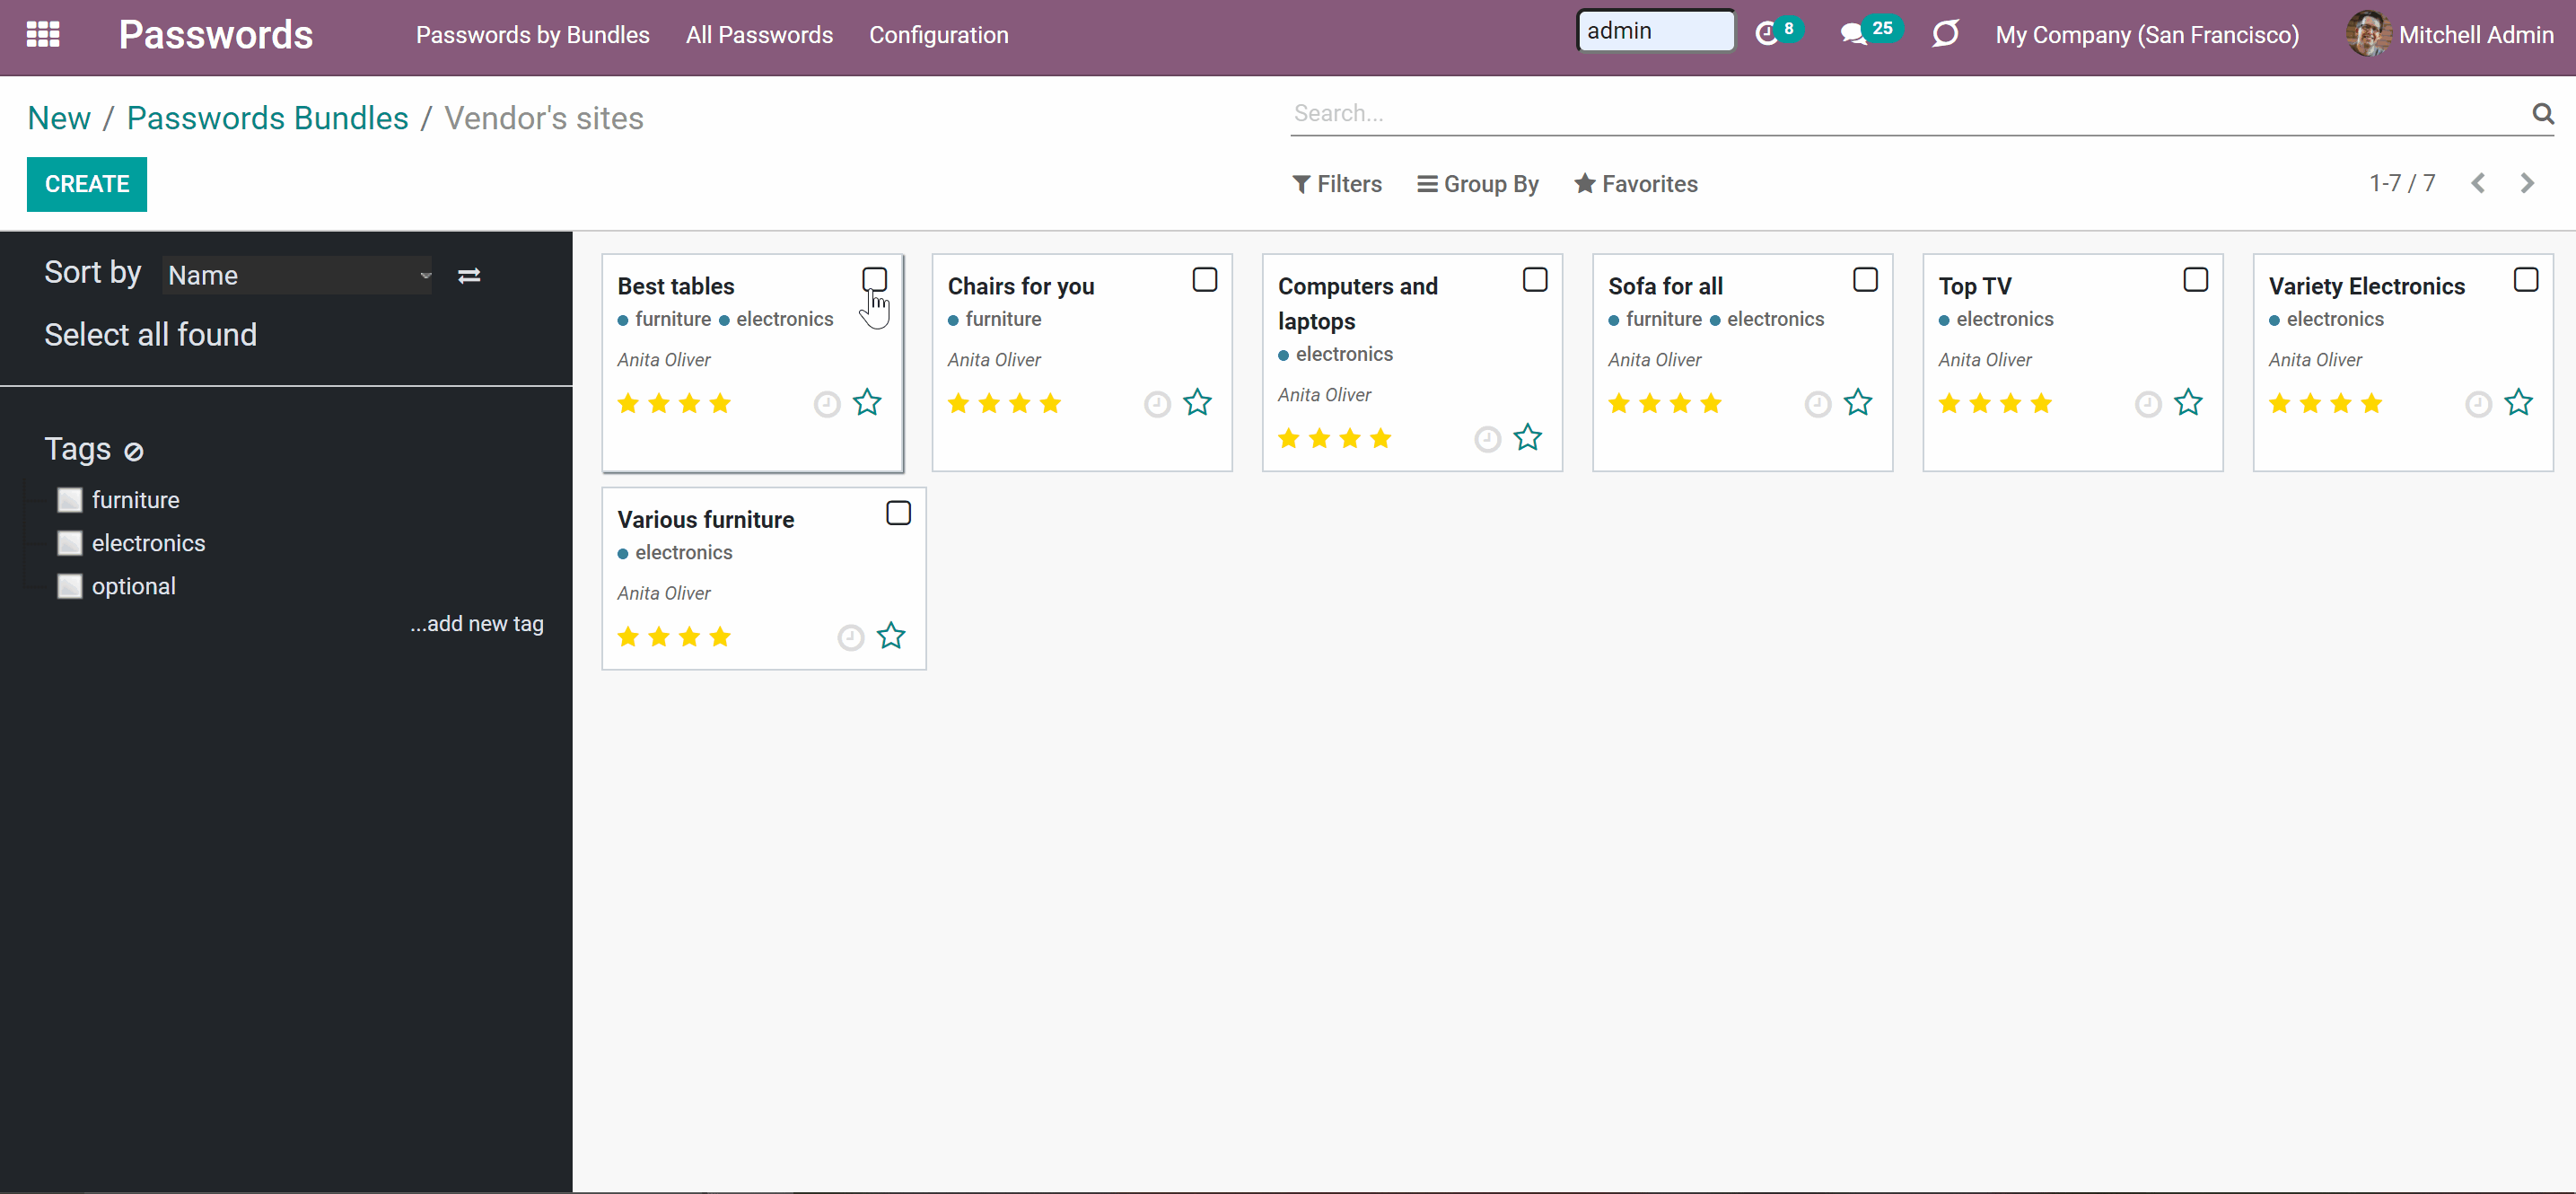Screen dimensions: 2576x1194
Task: Click the fourth rating star on Best tables
Action: (x=720, y=403)
